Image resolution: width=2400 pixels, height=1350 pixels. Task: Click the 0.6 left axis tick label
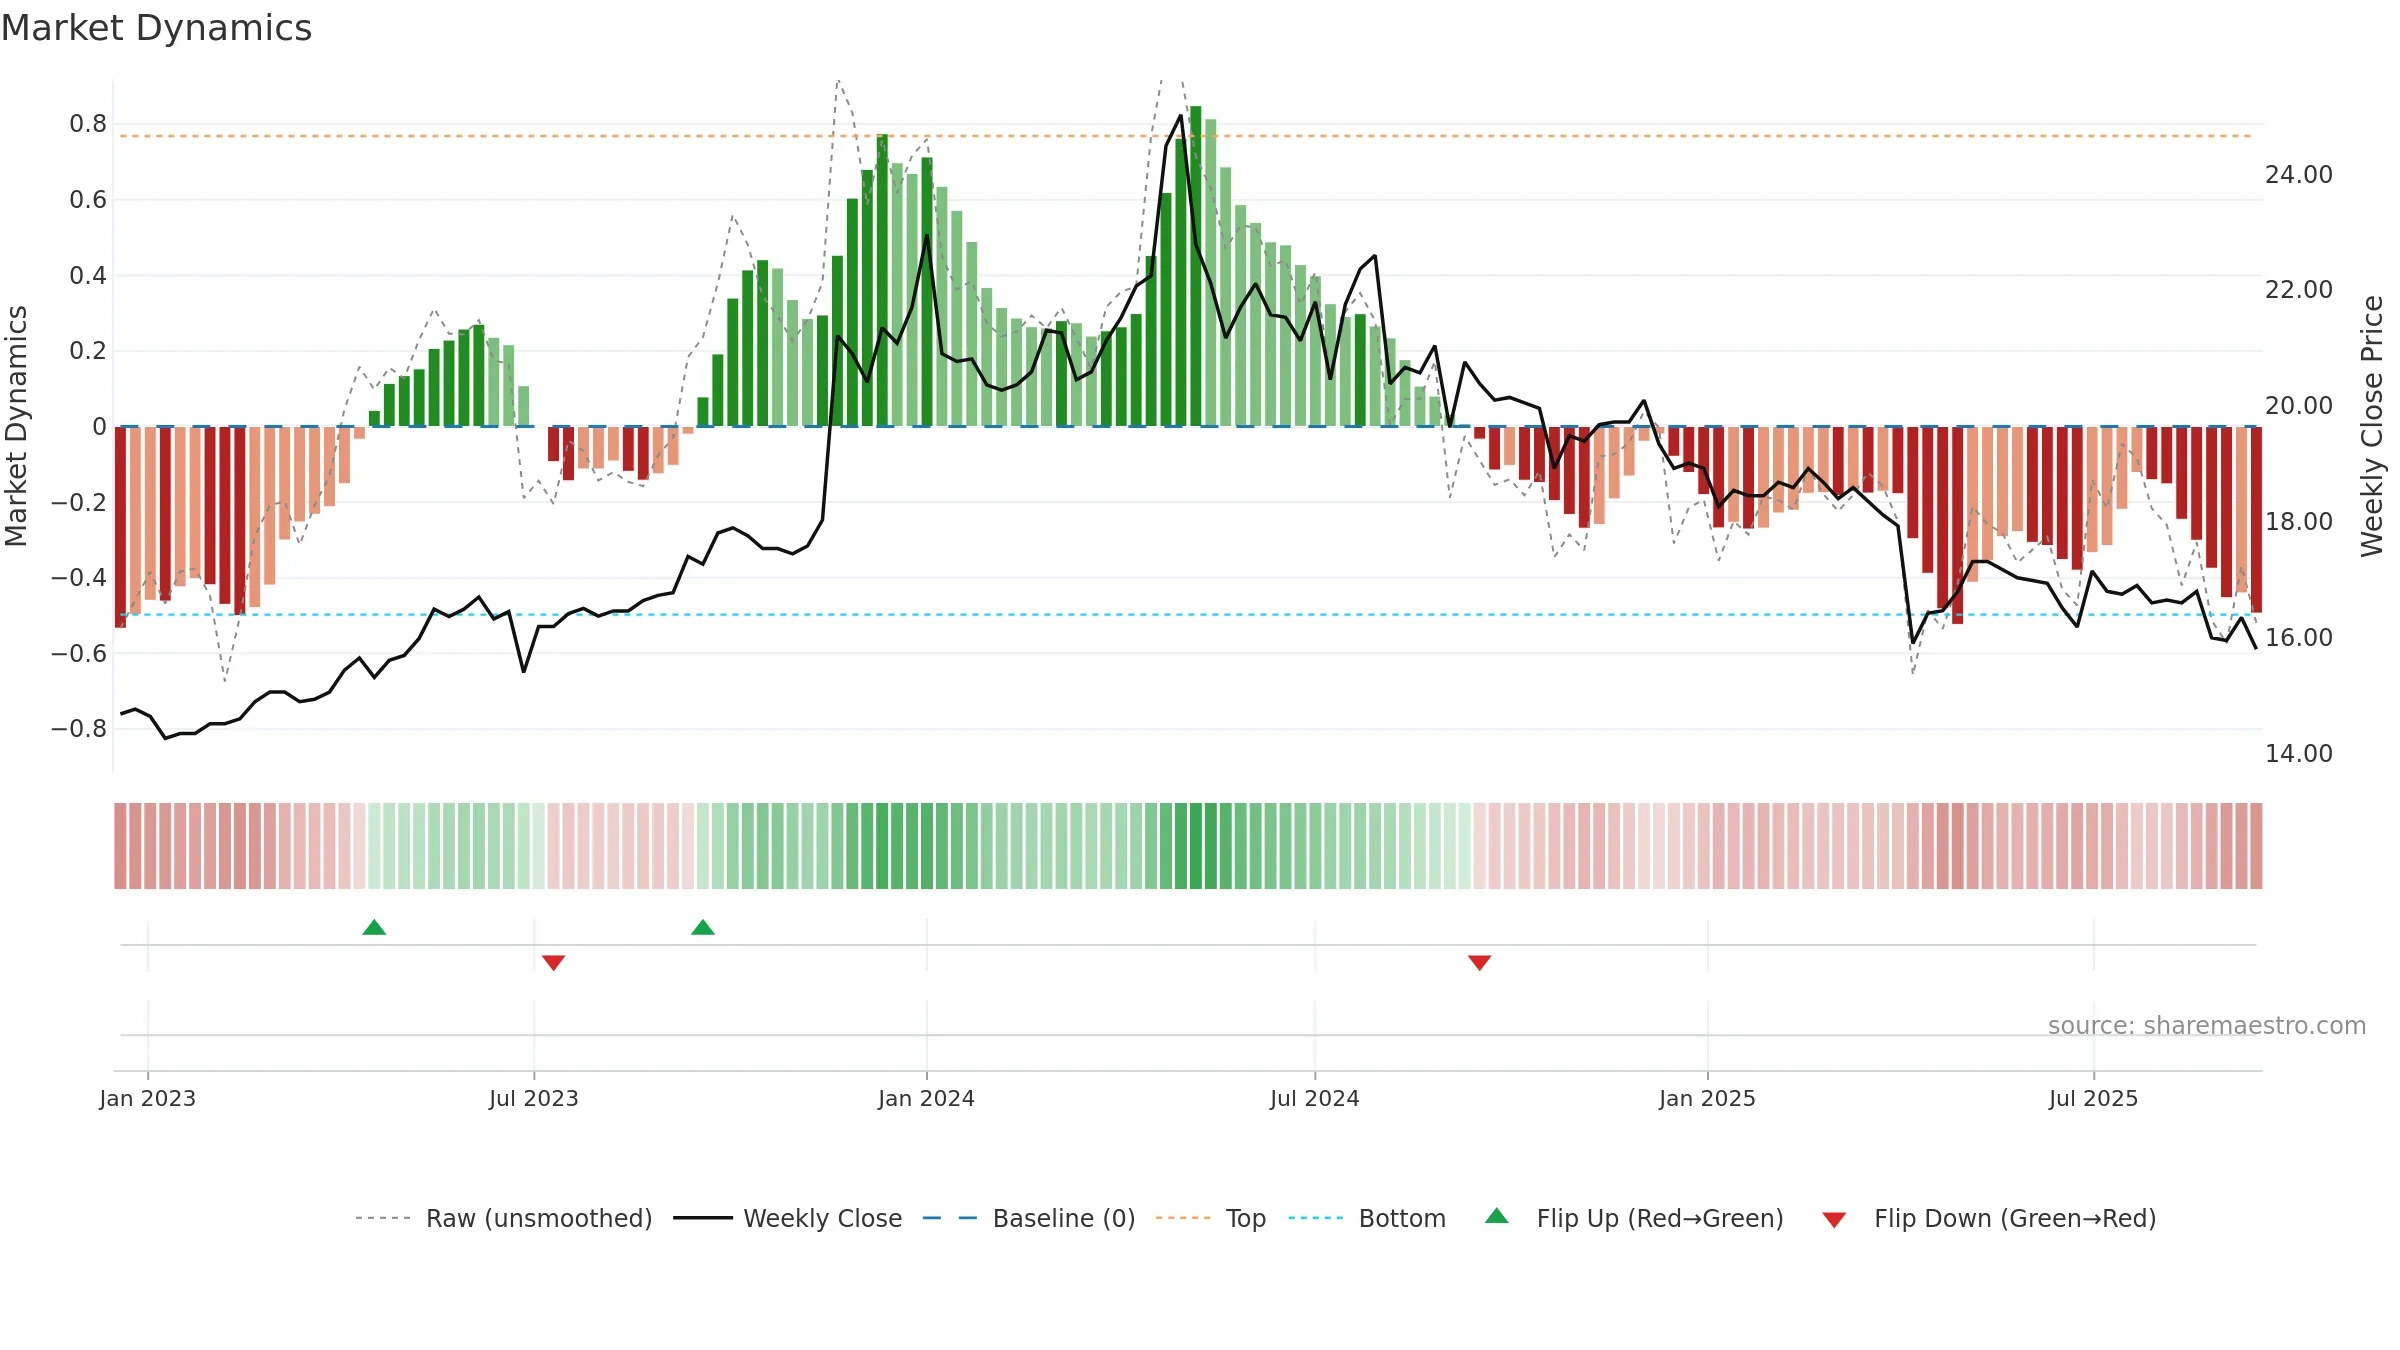click(x=88, y=200)
